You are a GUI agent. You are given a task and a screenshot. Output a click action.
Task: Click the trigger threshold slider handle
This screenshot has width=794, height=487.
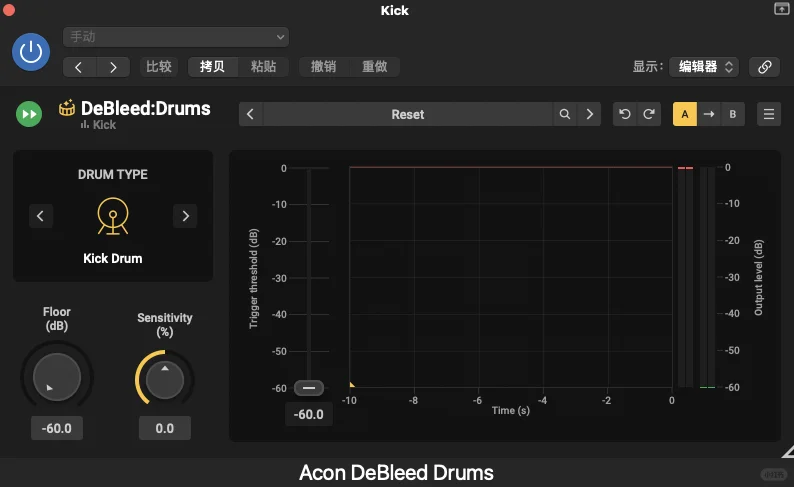309,388
